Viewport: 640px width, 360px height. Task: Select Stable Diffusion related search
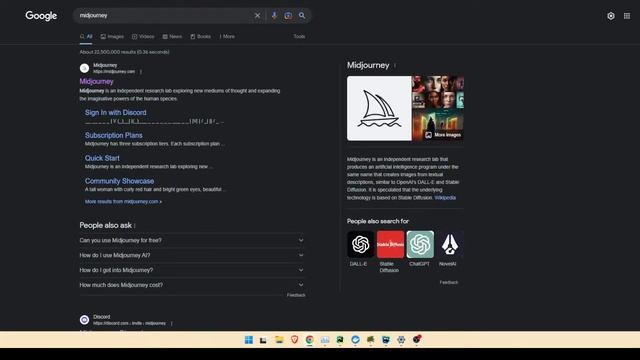(390, 252)
